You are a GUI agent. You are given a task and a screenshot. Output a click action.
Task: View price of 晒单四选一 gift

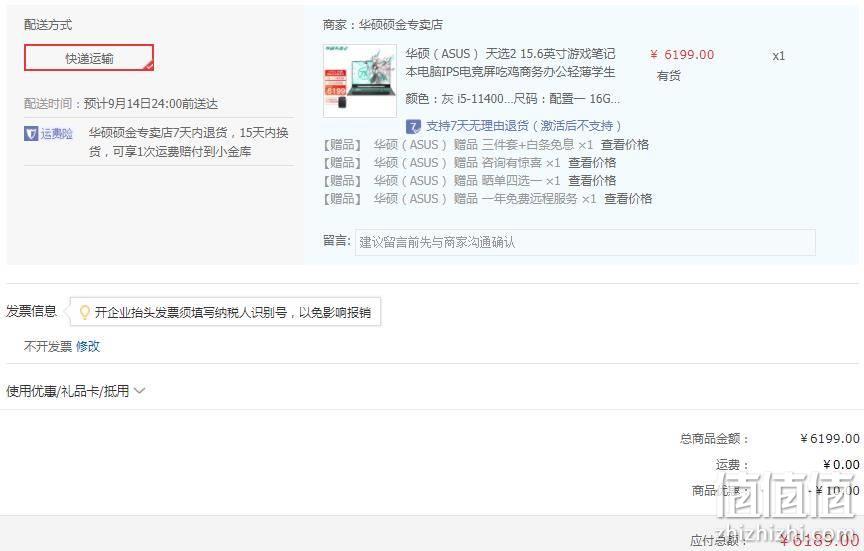coord(592,181)
